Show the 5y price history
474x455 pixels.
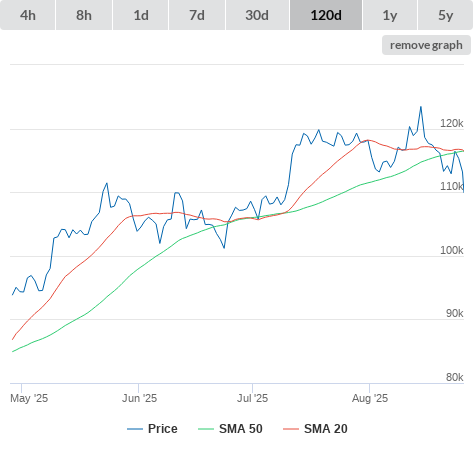(x=446, y=15)
